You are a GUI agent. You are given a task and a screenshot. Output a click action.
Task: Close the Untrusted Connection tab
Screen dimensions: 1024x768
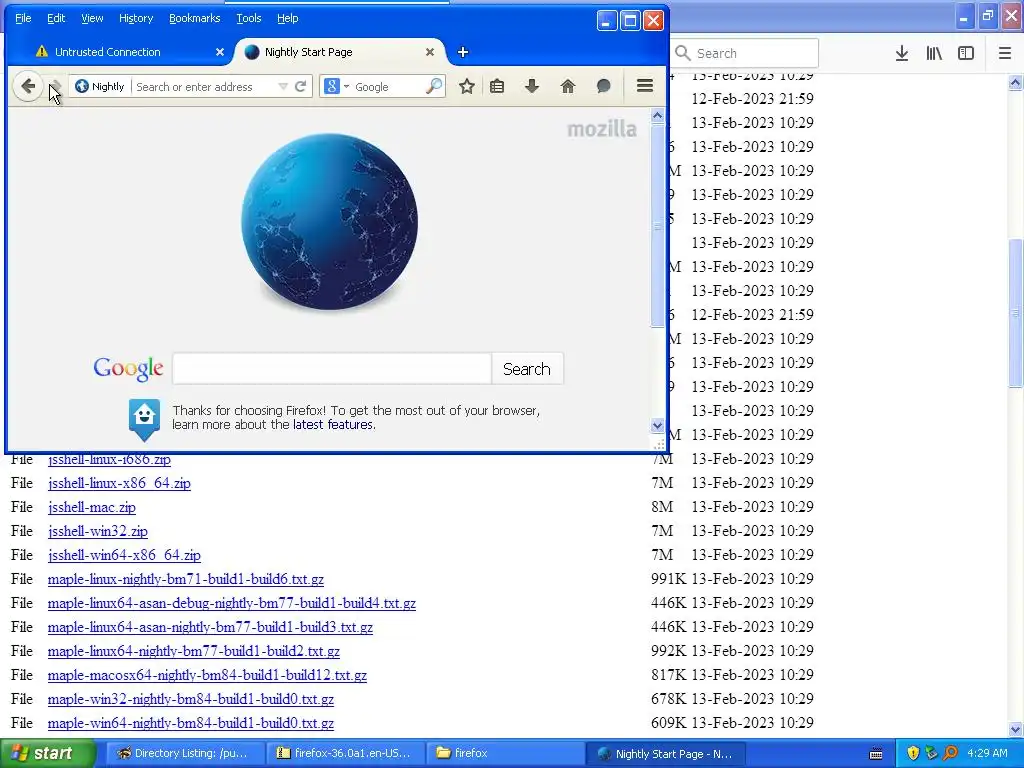pos(220,52)
